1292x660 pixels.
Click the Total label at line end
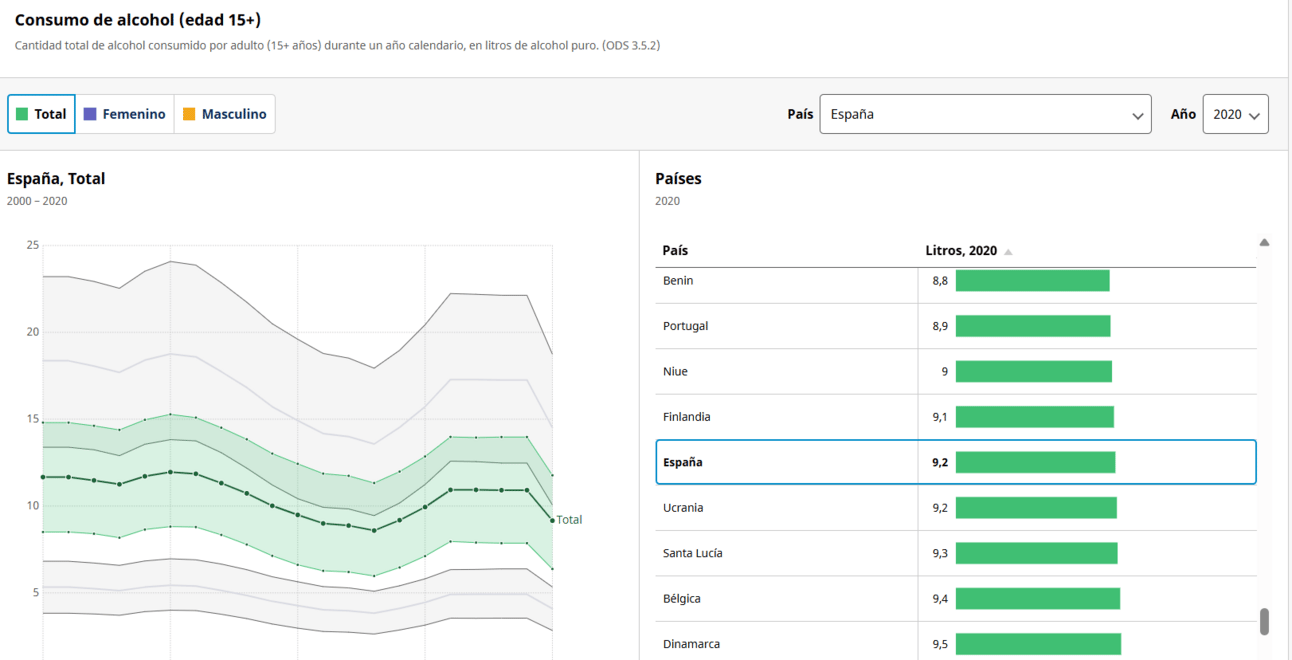click(569, 520)
